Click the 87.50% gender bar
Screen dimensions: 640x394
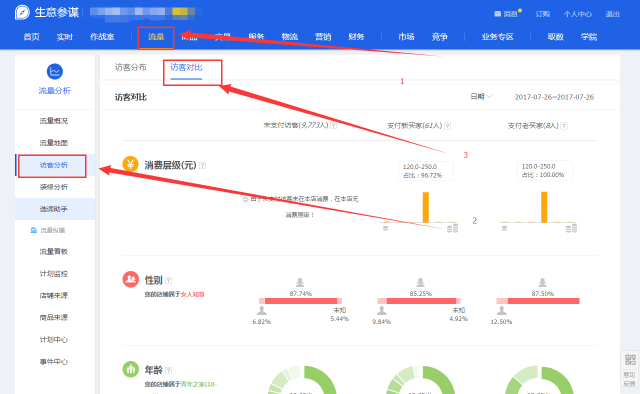point(538,301)
